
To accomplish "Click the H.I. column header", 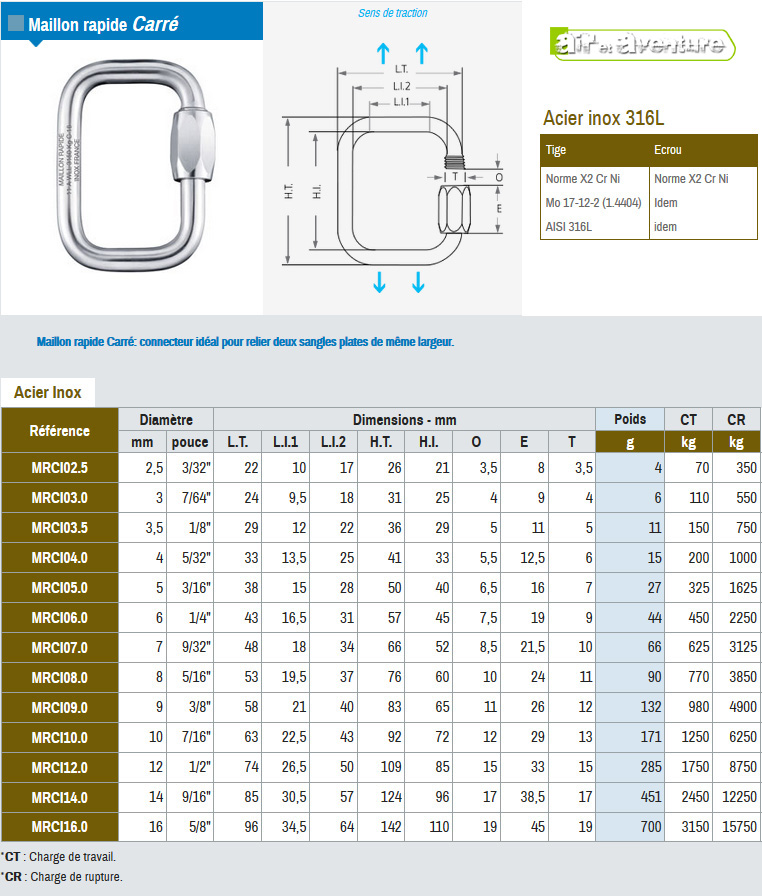I will click(428, 442).
